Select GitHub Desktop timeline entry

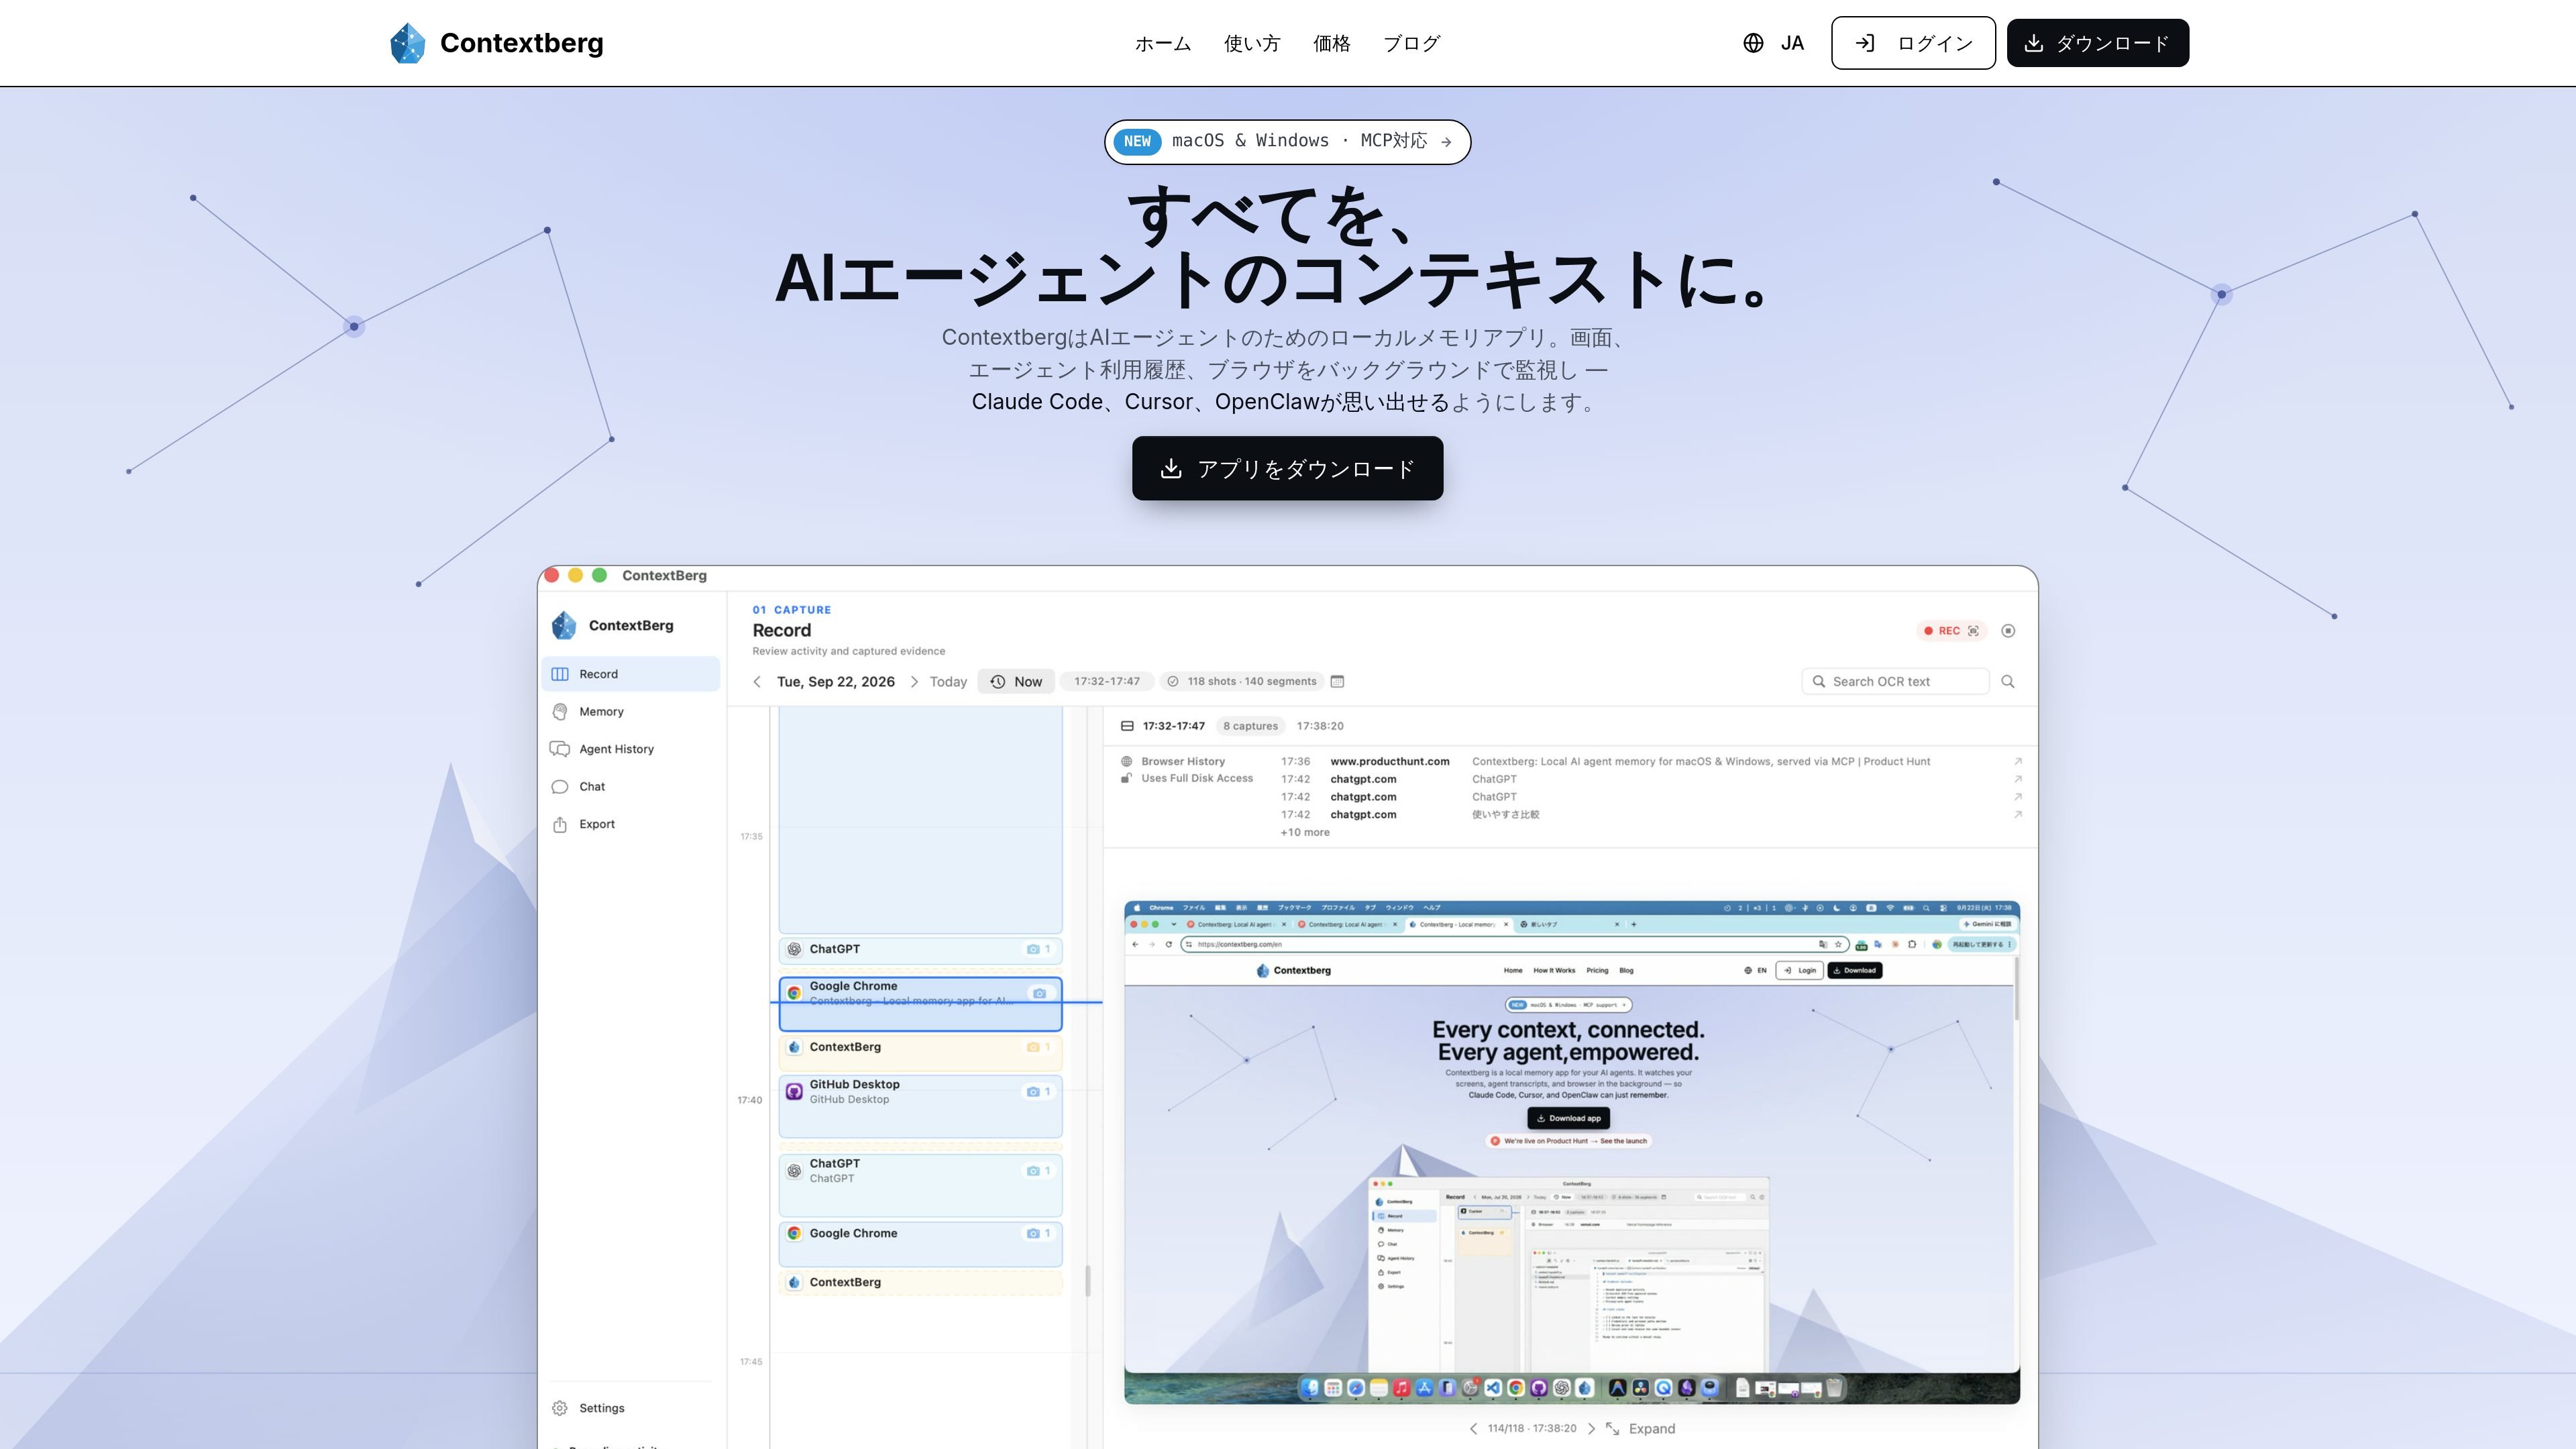tap(920, 1106)
